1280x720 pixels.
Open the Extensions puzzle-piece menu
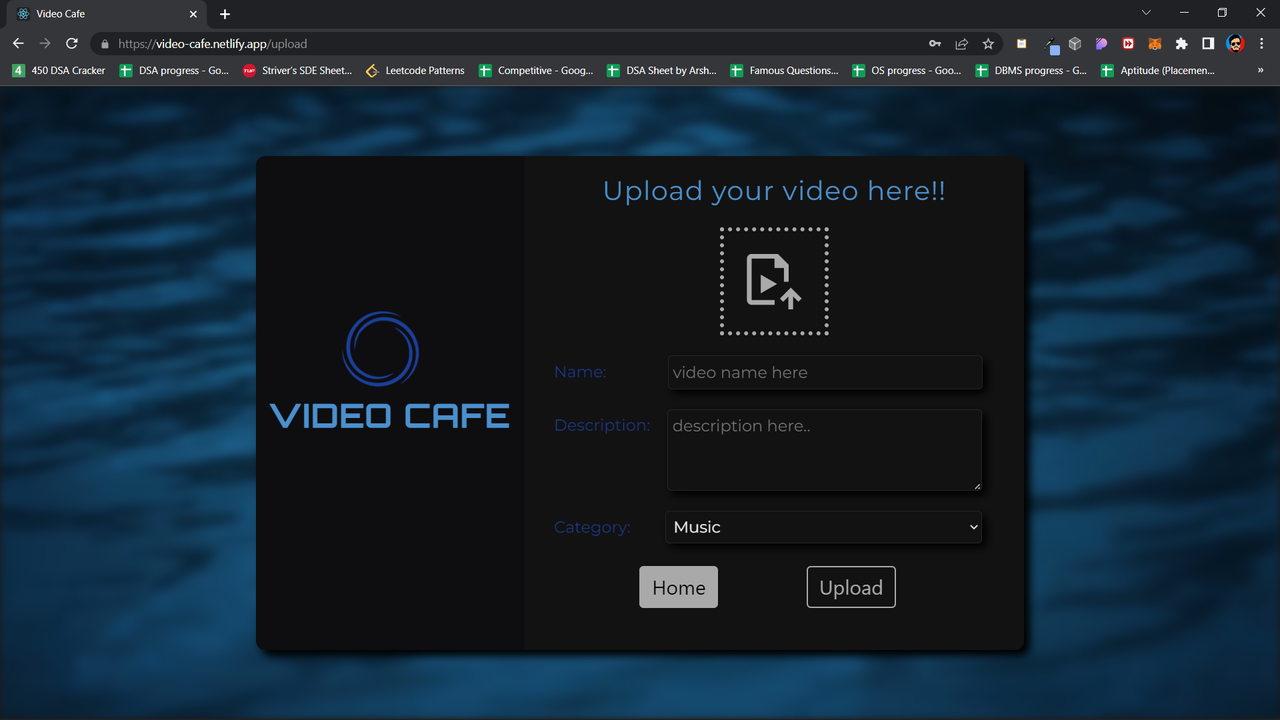click(1181, 43)
